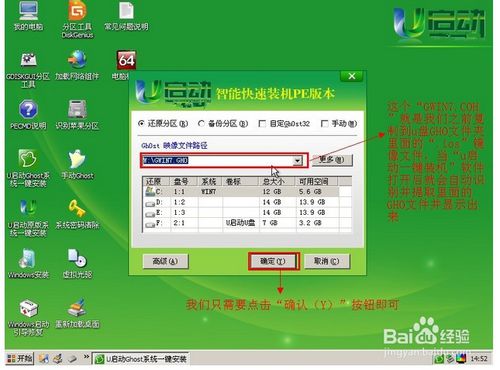Click the 更多(M) button
Screen dimensions: 500x370
[x=331, y=160]
